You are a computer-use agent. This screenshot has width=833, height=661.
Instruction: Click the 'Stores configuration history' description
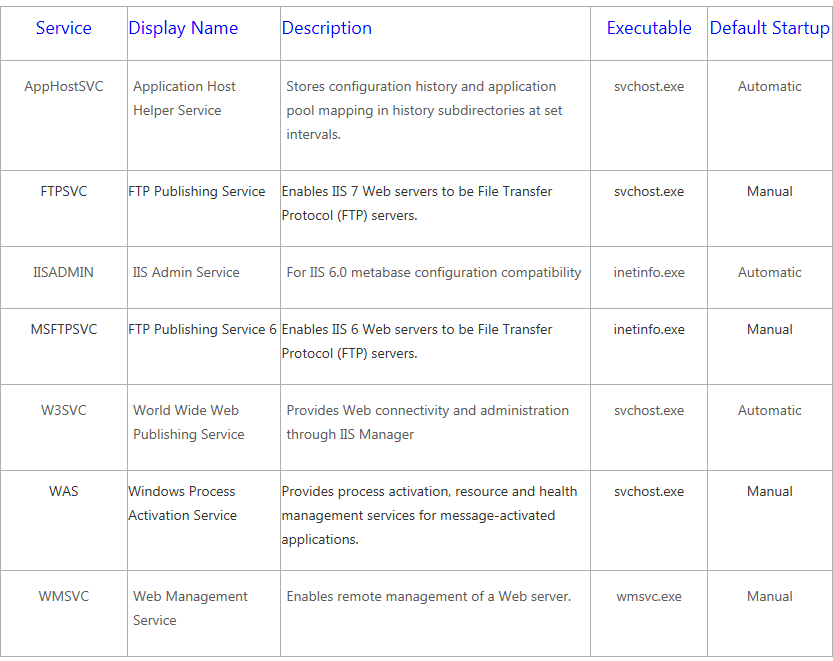coord(424,111)
